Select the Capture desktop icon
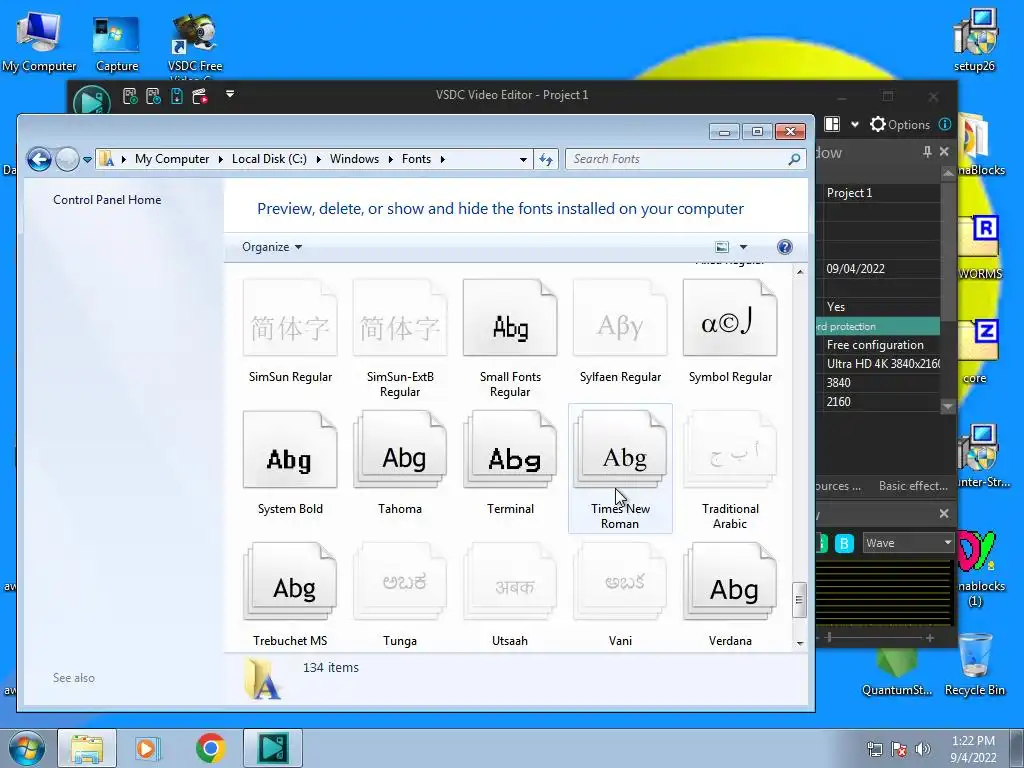The image size is (1024, 768). (116, 43)
